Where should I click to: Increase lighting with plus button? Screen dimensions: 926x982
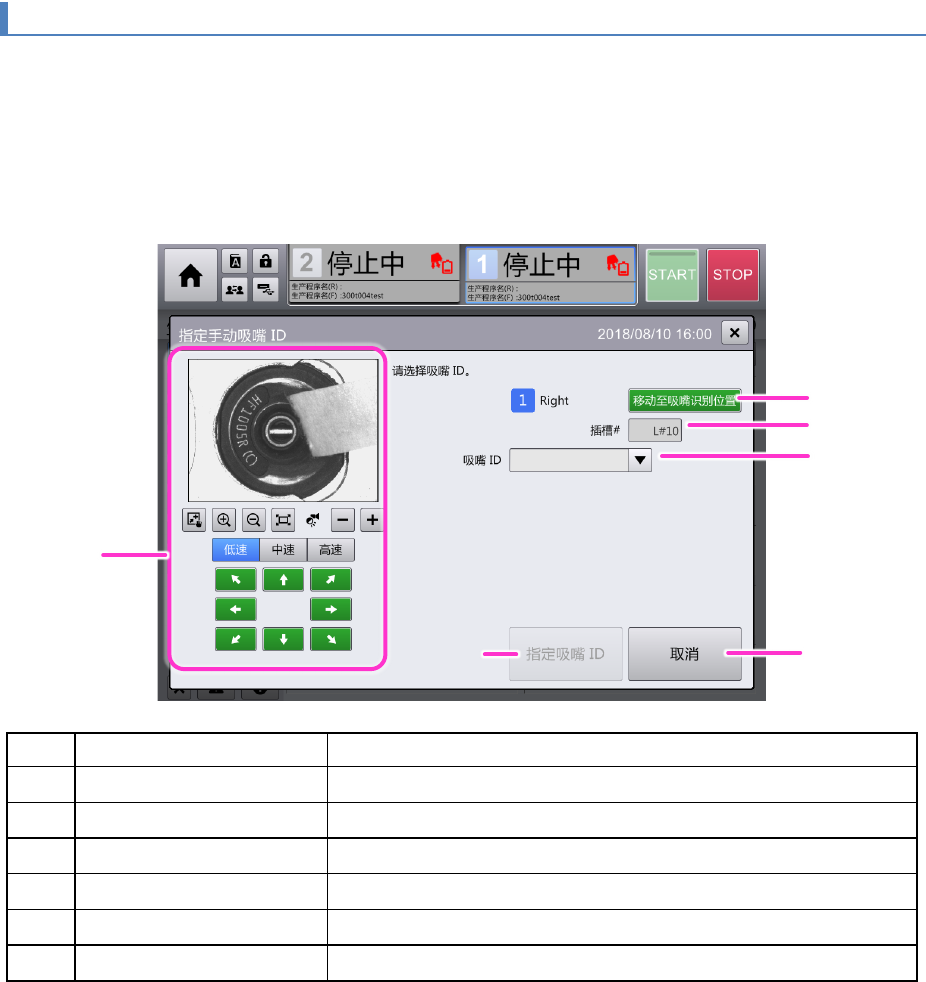tap(372, 520)
